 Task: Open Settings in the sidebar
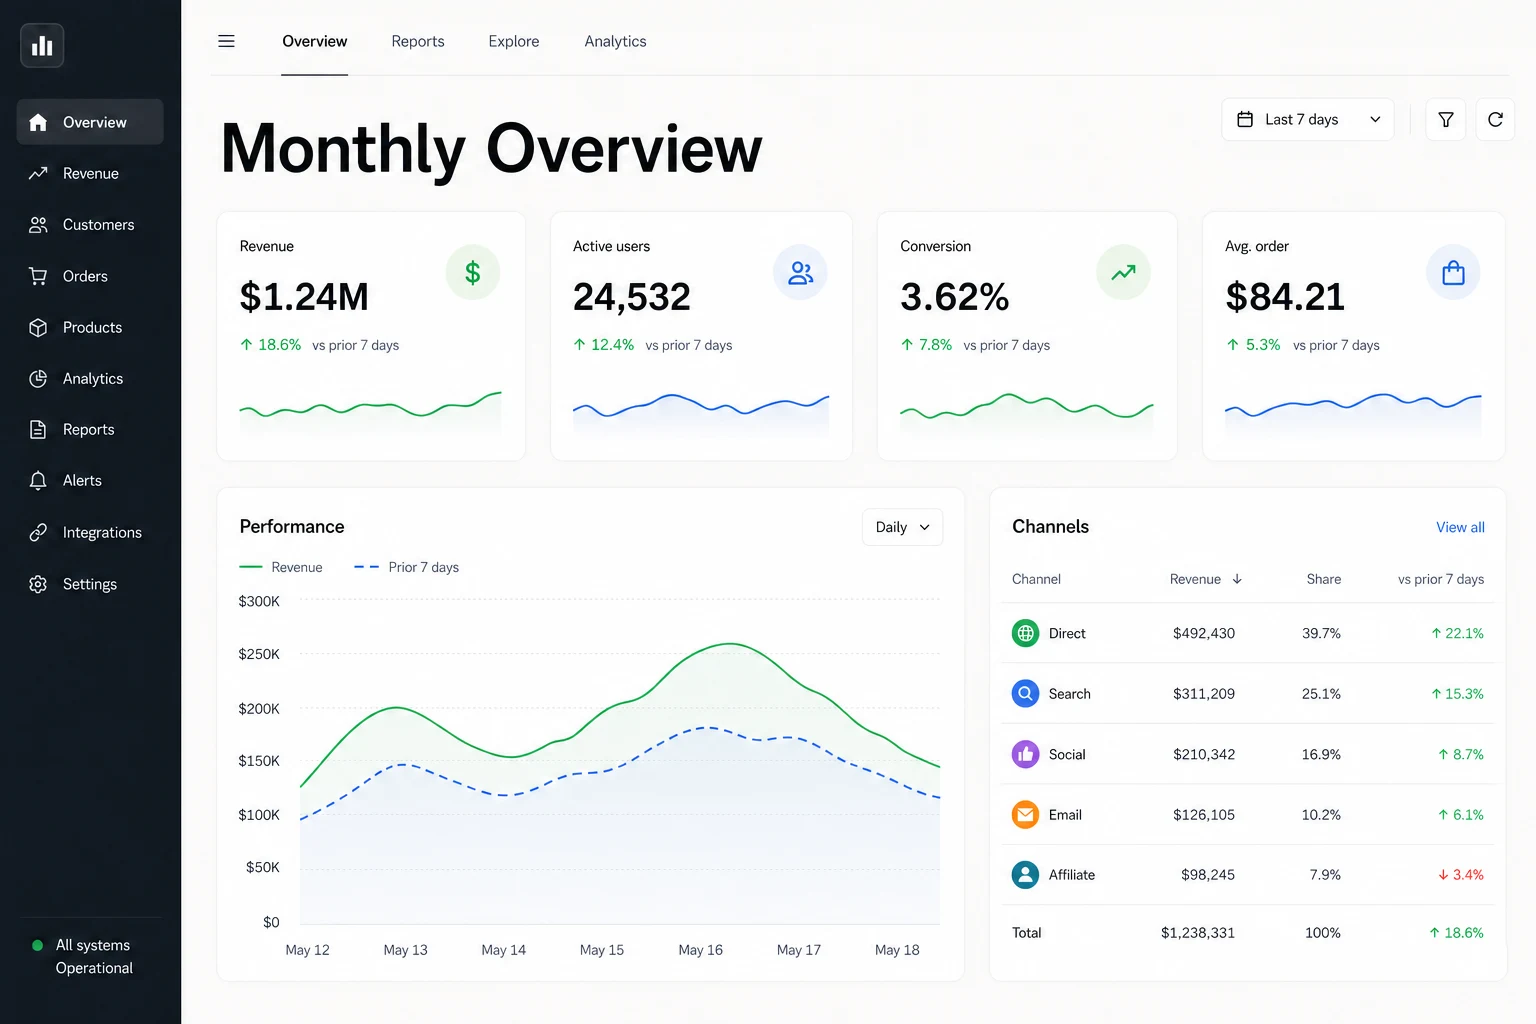[x=90, y=584]
